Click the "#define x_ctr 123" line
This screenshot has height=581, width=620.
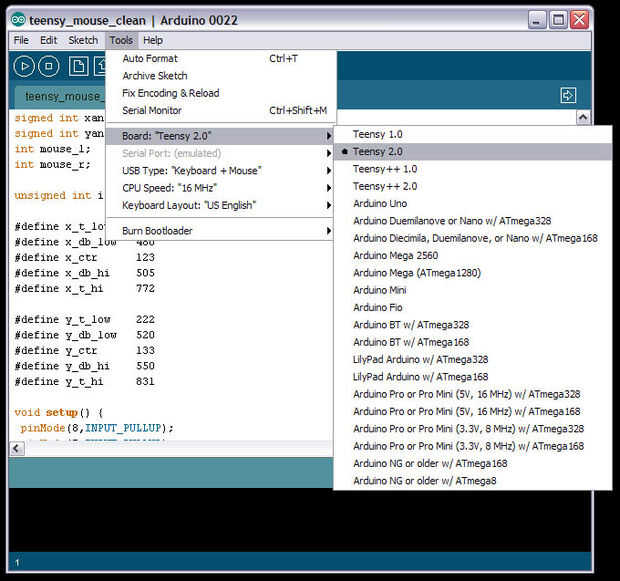[x=85, y=258]
